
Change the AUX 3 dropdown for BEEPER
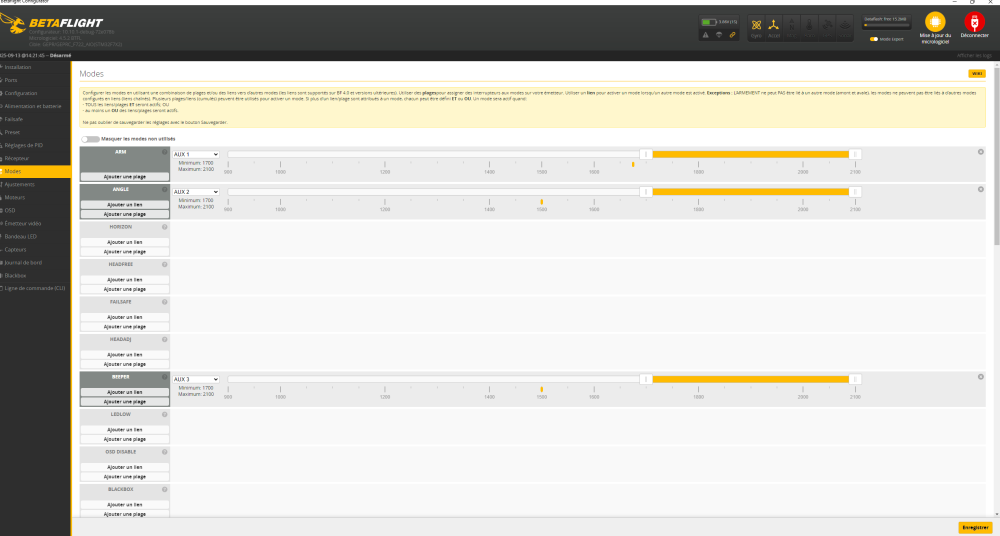[195, 379]
